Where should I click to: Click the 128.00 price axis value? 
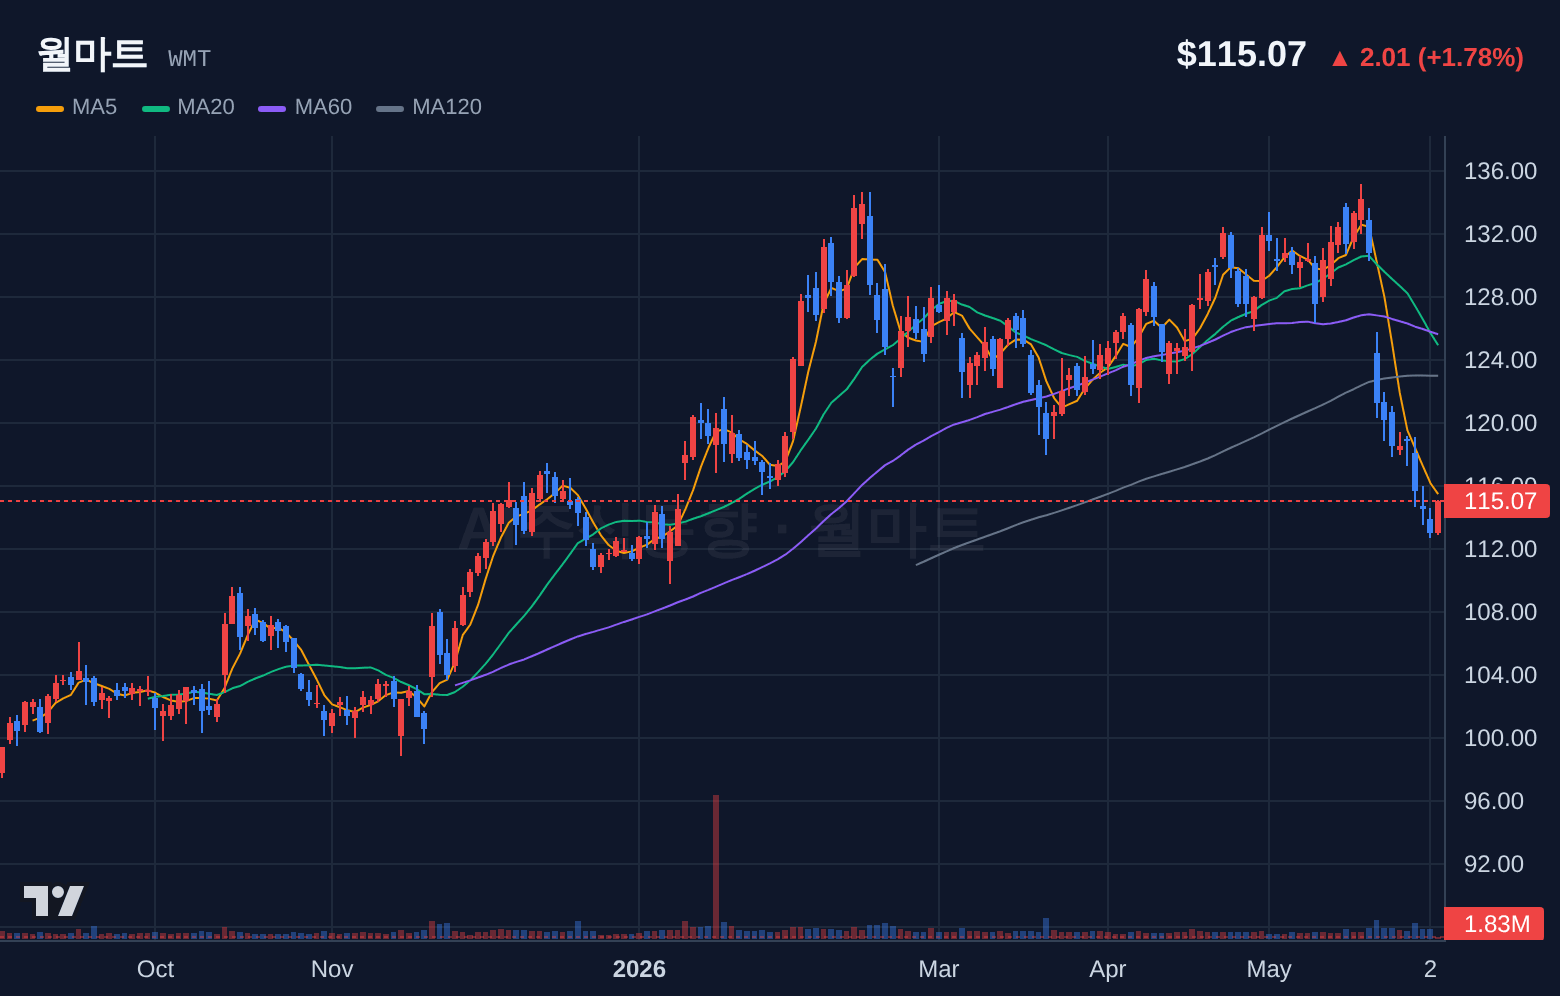pyautogui.click(x=1500, y=297)
